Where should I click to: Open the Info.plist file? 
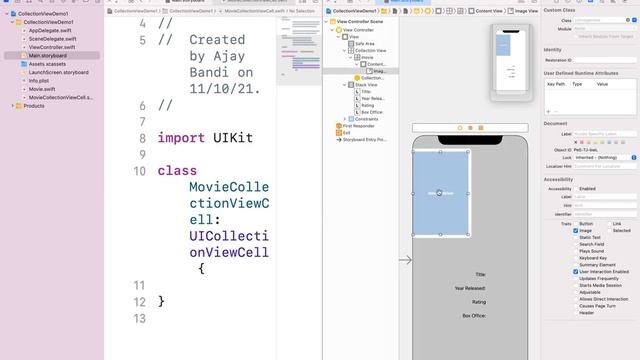(39, 81)
